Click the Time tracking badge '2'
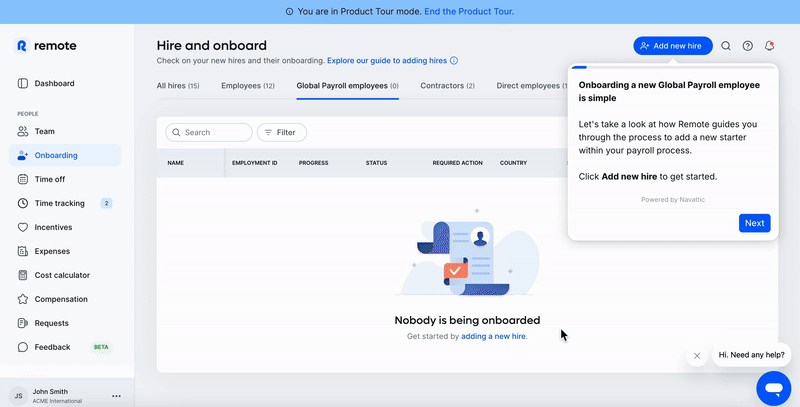 coord(106,203)
